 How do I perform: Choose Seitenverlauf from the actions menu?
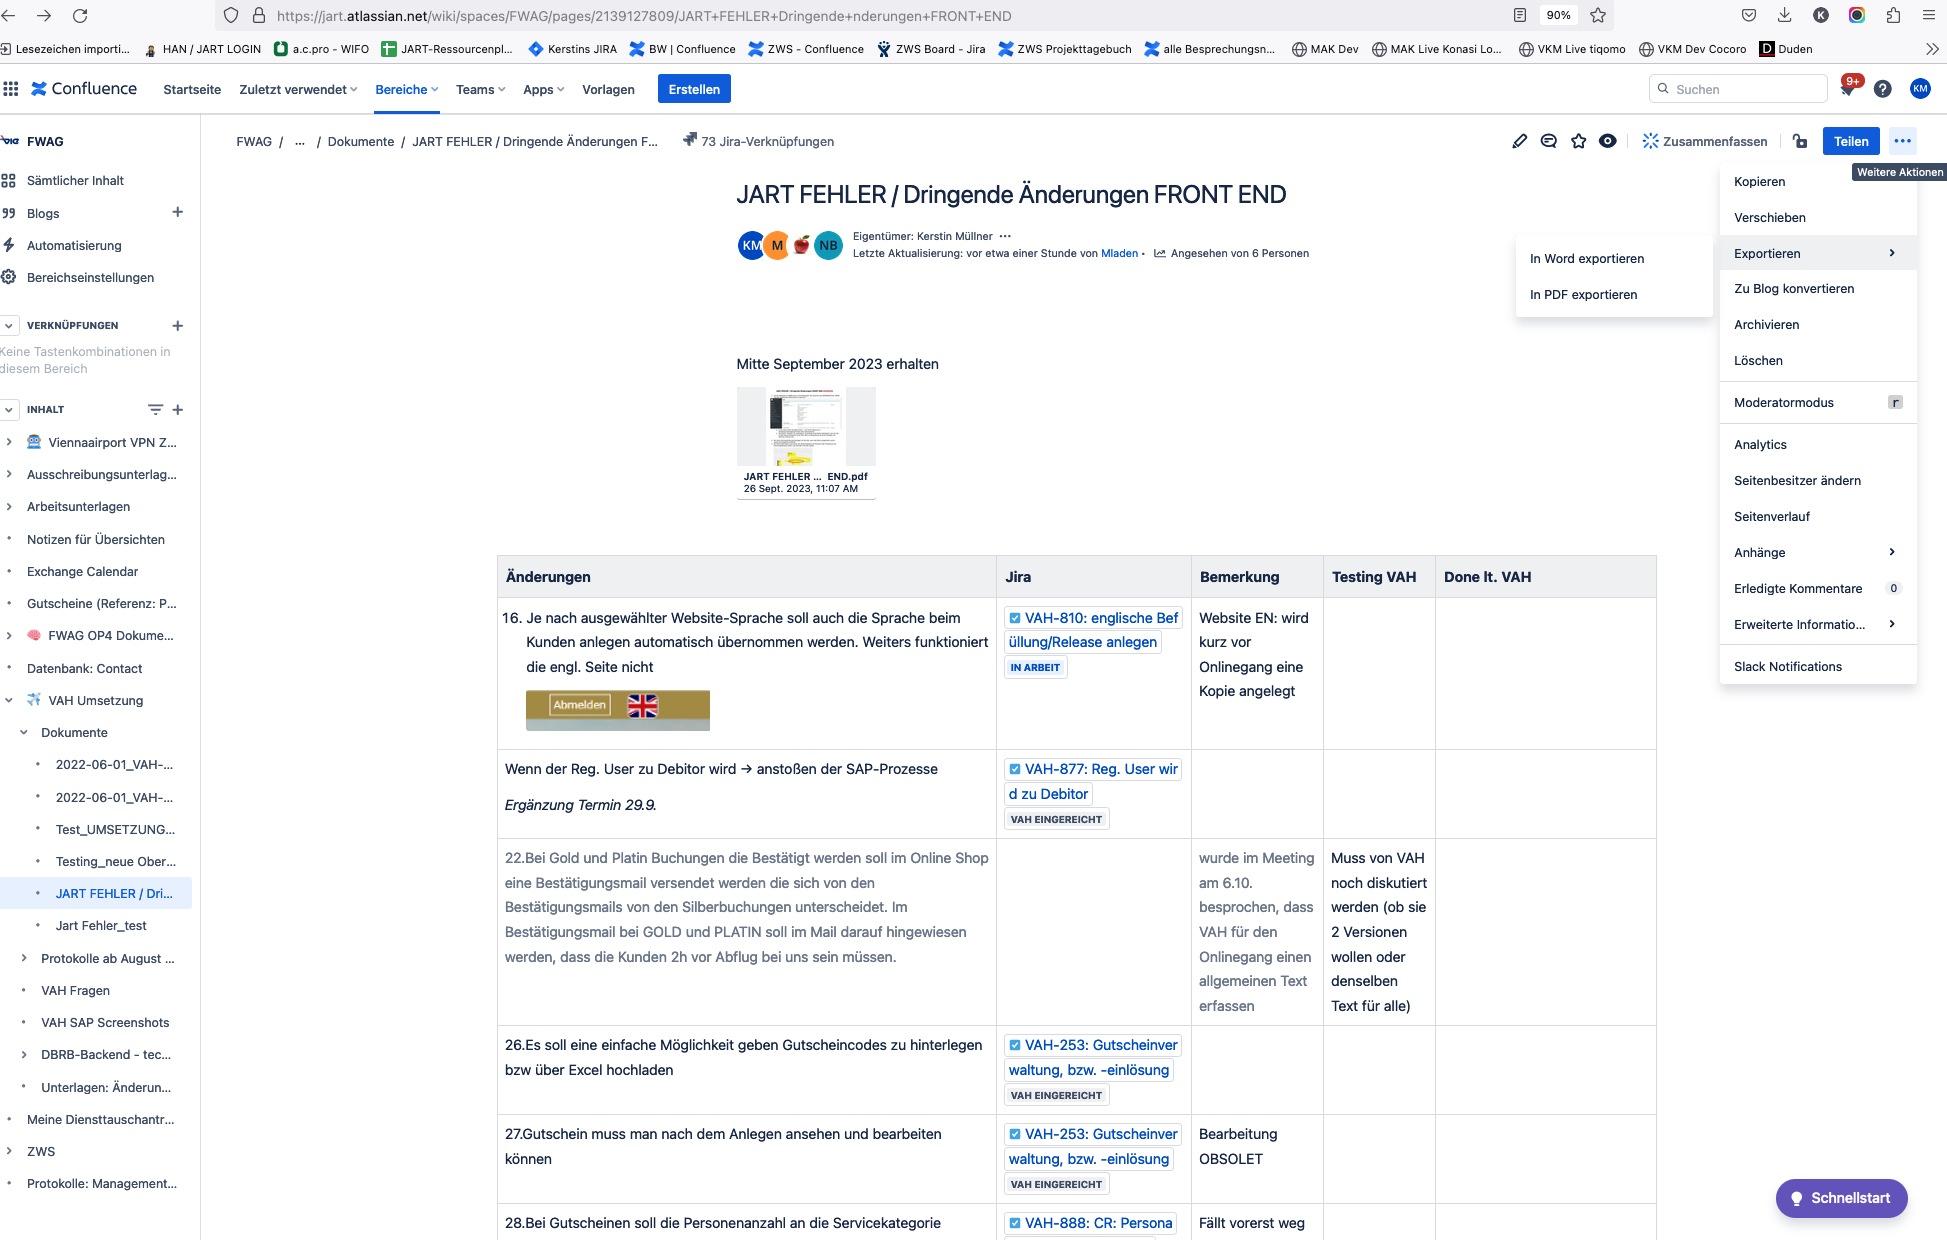coord(1771,516)
